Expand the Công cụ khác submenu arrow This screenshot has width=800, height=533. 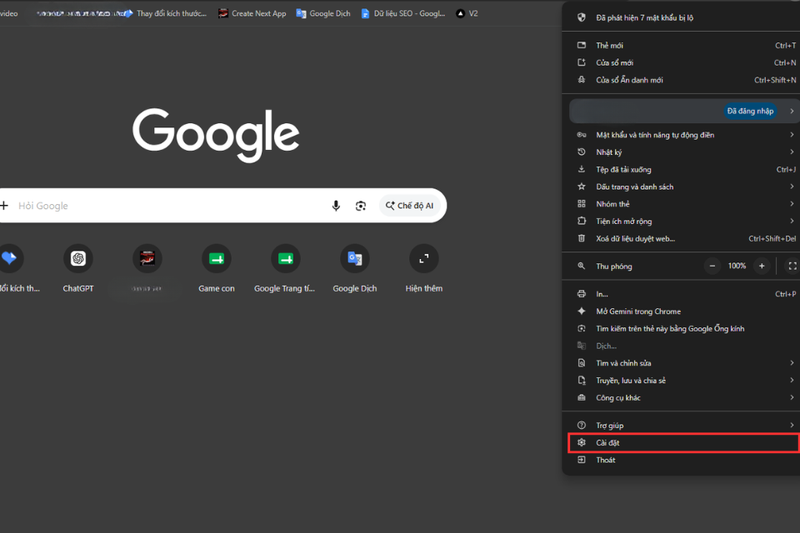[791, 398]
